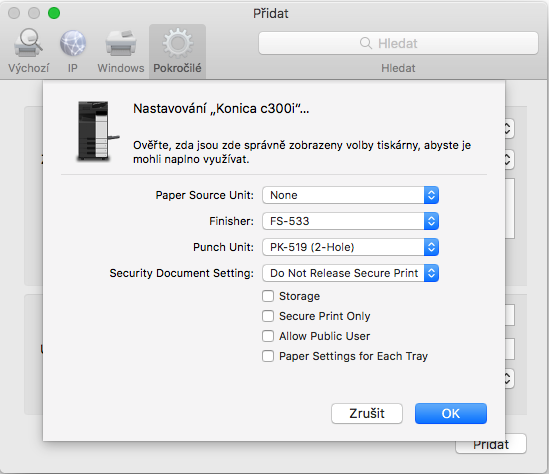
Task: Enable the Storage checkbox
Action: click(x=268, y=296)
